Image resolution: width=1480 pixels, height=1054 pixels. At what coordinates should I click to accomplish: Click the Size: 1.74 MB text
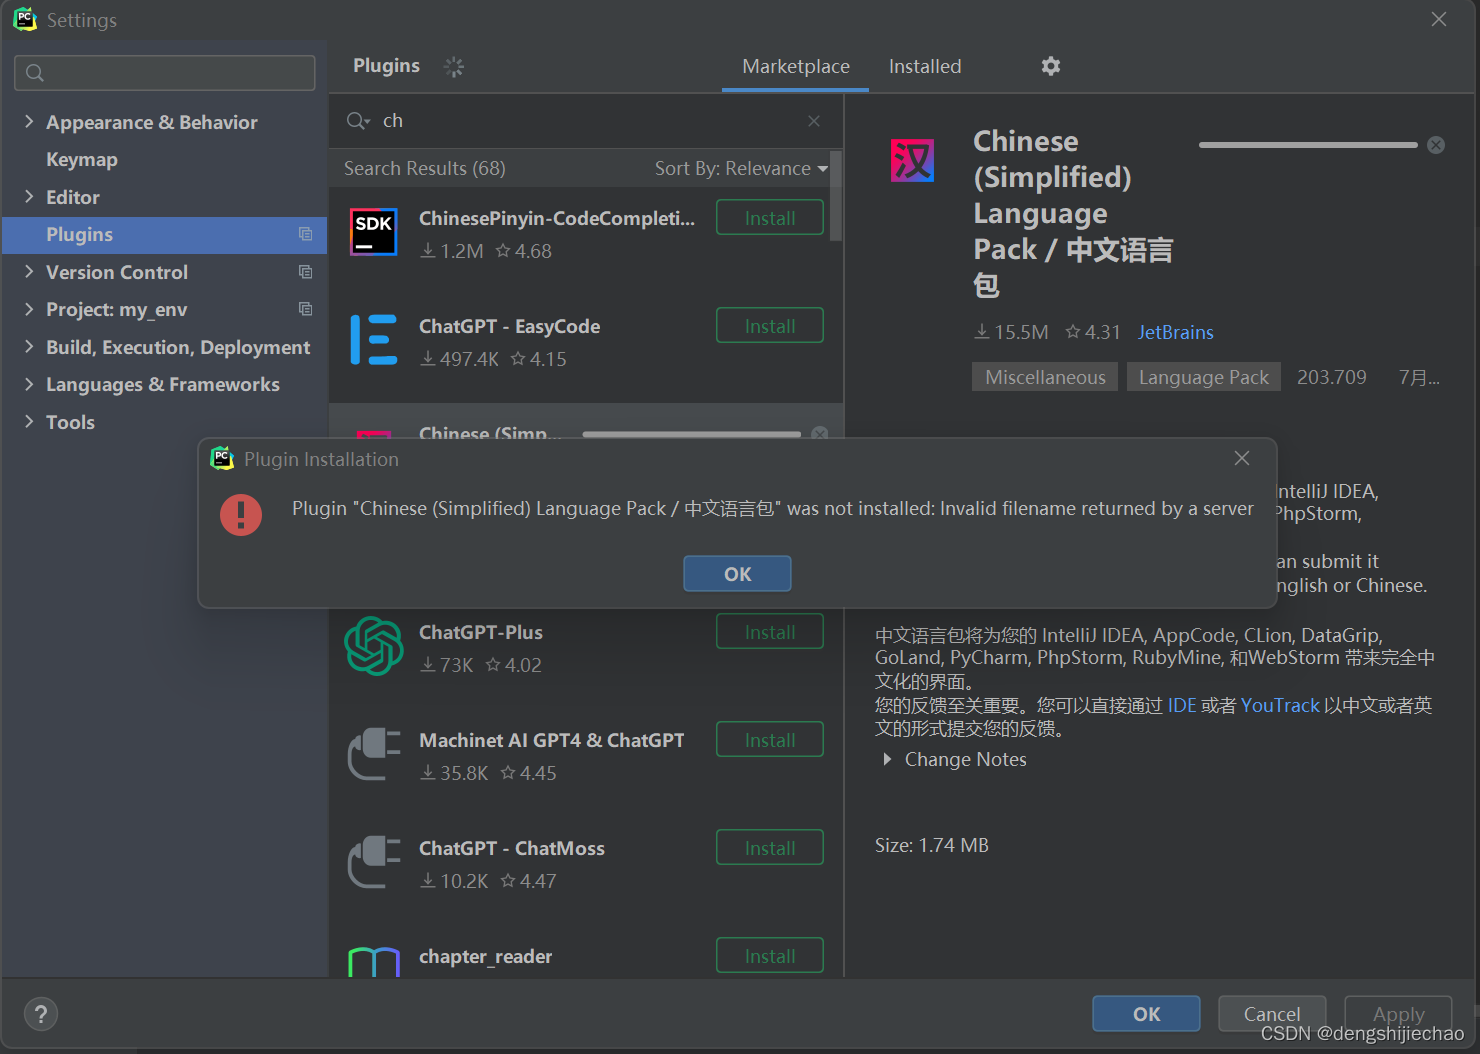pos(932,845)
